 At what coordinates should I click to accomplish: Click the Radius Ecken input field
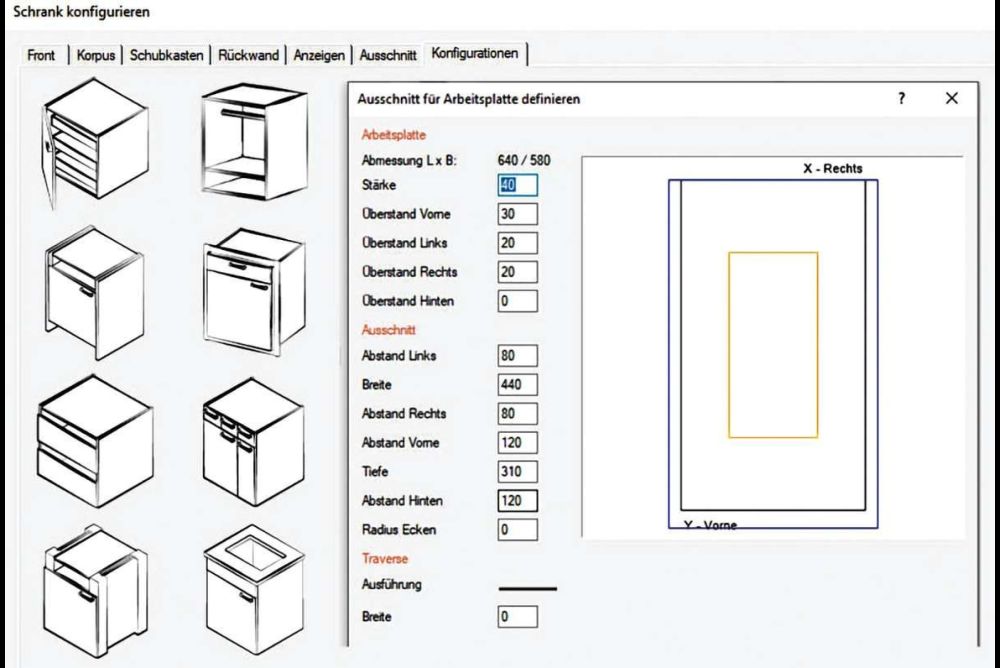click(517, 530)
